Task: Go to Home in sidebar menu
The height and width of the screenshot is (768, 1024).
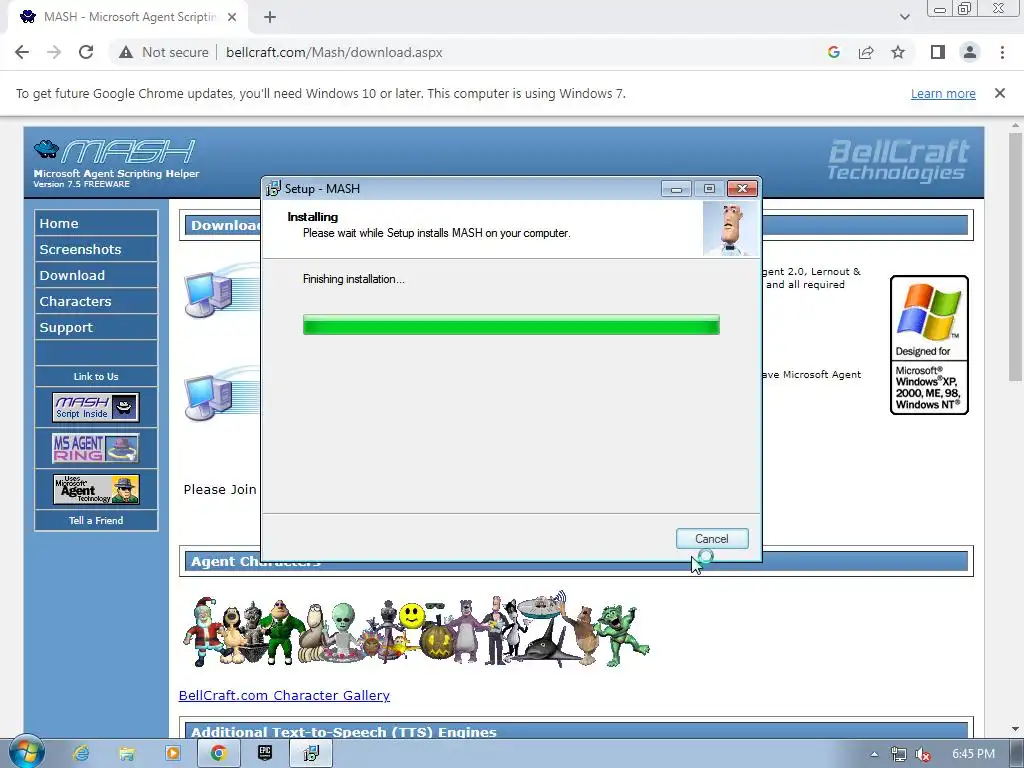Action: coord(96,223)
